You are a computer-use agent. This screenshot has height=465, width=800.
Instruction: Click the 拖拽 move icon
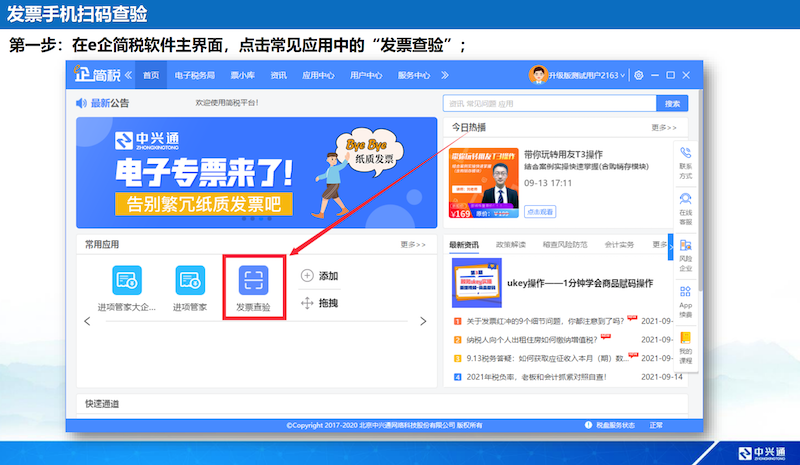point(307,302)
